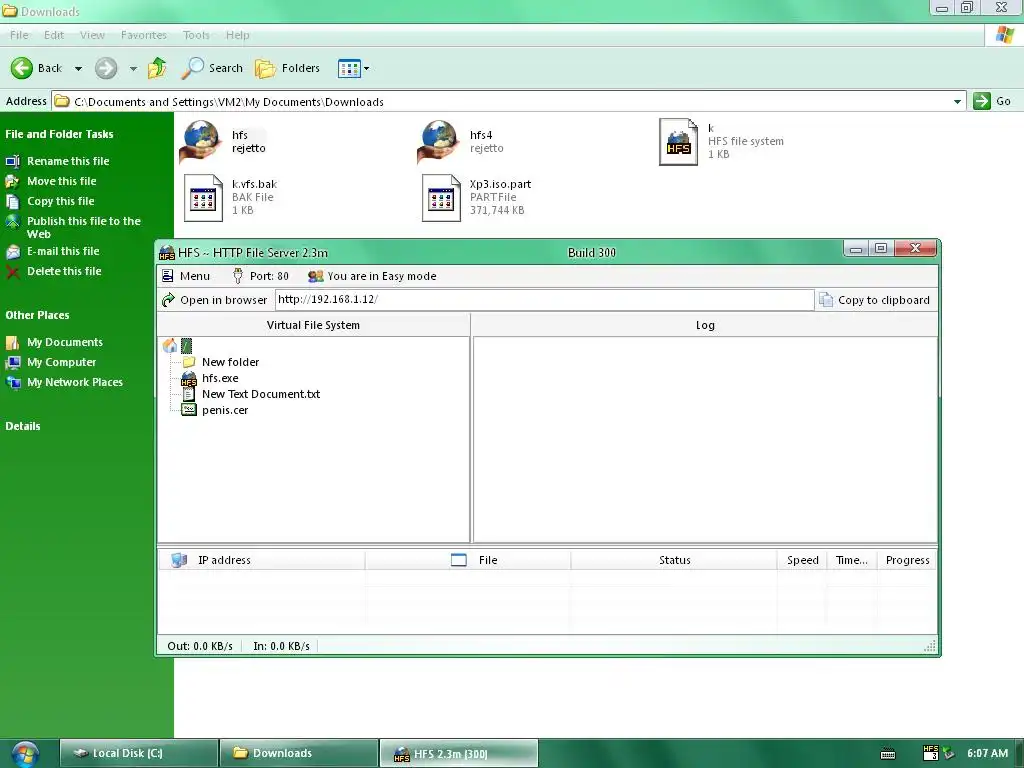Click the Back button in Downloads window
Viewport: 1024px width, 768px height.
(x=37, y=68)
